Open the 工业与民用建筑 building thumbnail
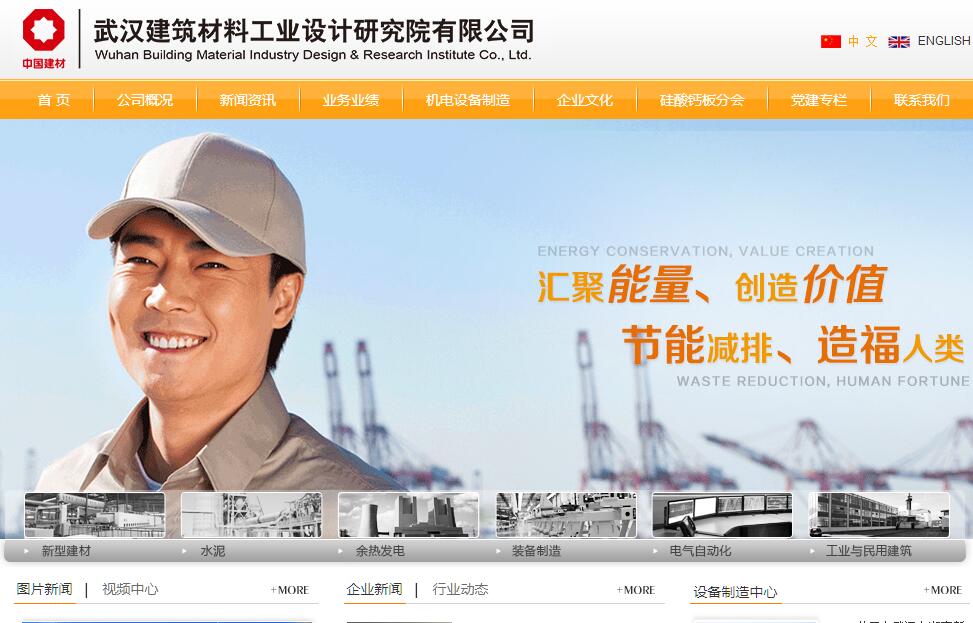Screen dimensions: 973x623 [879, 515]
